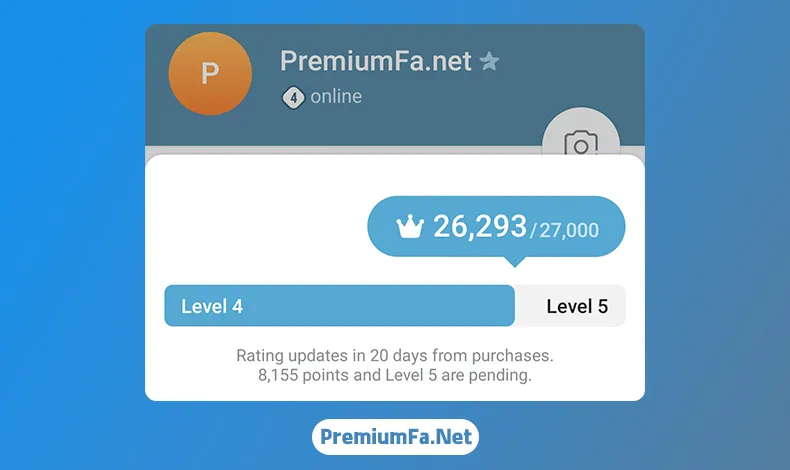
Task: Click the orange P profile avatar
Action: click(x=210, y=74)
